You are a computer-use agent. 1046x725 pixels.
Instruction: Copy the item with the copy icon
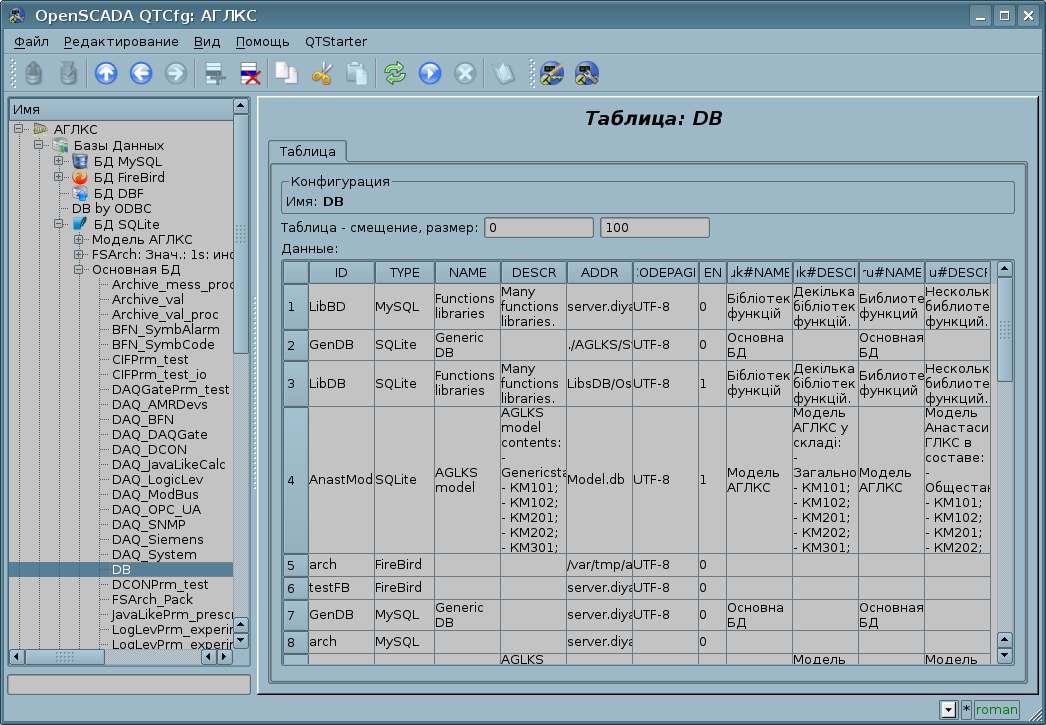[x=287, y=73]
